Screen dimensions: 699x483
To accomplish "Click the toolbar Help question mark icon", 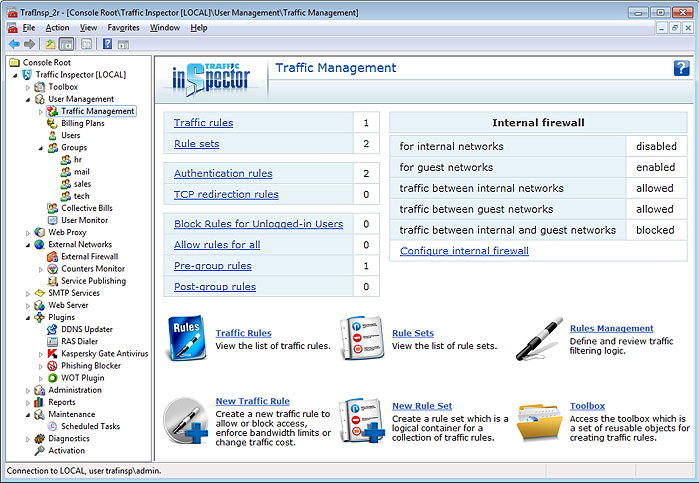I will (107, 44).
